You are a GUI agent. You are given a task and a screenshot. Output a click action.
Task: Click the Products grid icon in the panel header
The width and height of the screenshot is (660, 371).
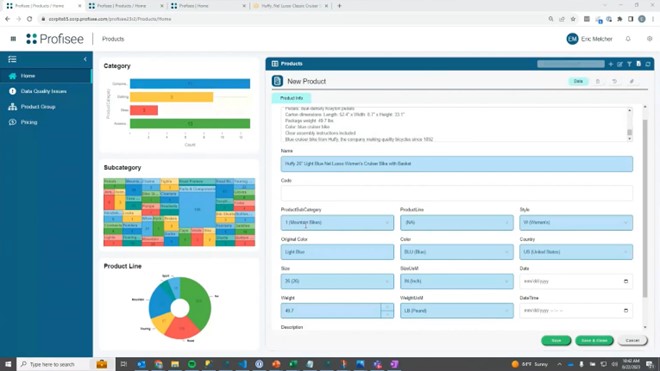coord(275,64)
